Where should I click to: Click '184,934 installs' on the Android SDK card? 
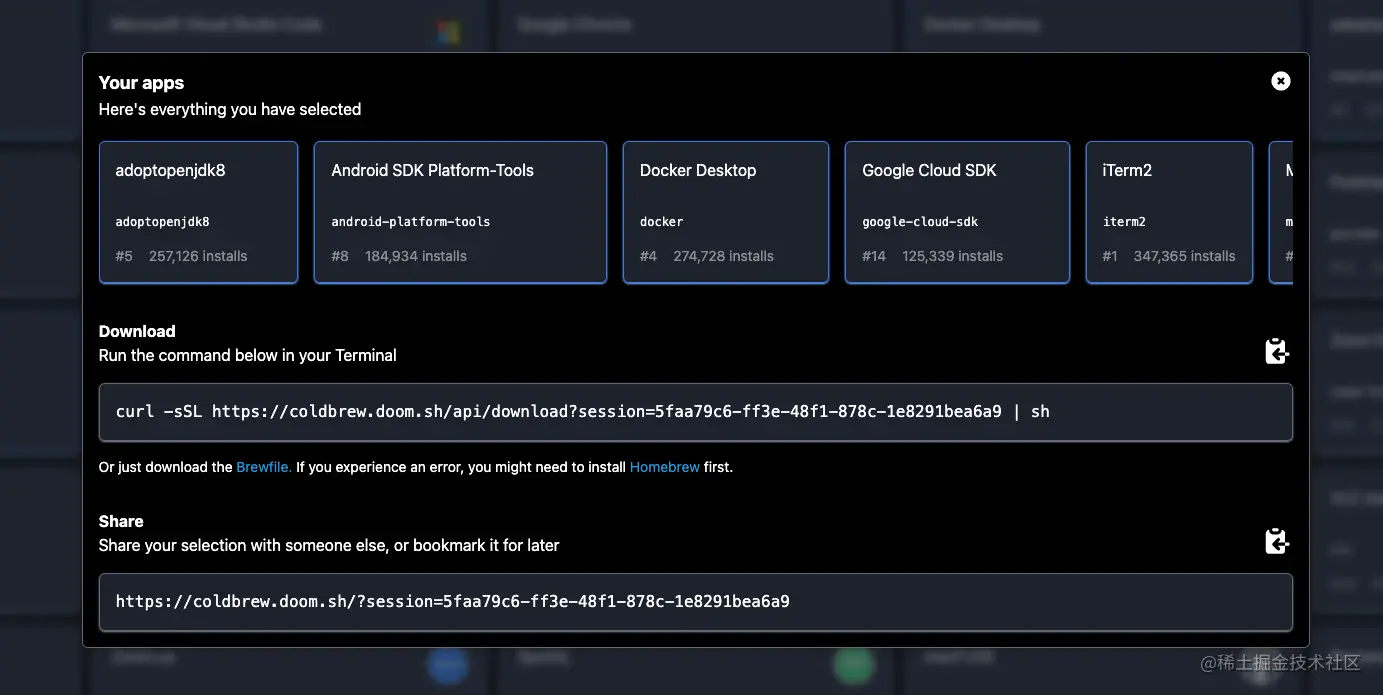[x=416, y=256]
